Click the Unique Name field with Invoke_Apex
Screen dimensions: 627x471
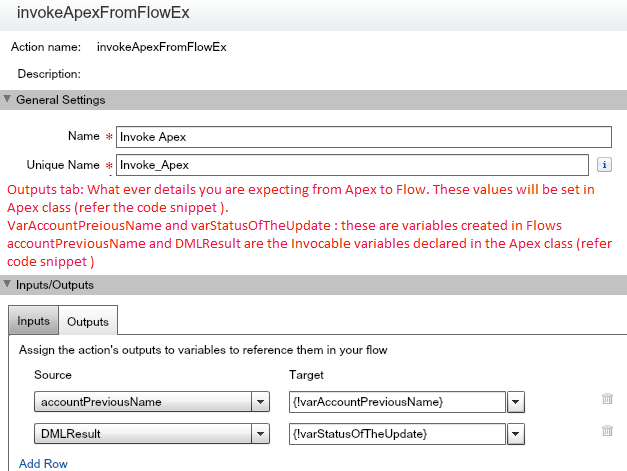(352, 165)
